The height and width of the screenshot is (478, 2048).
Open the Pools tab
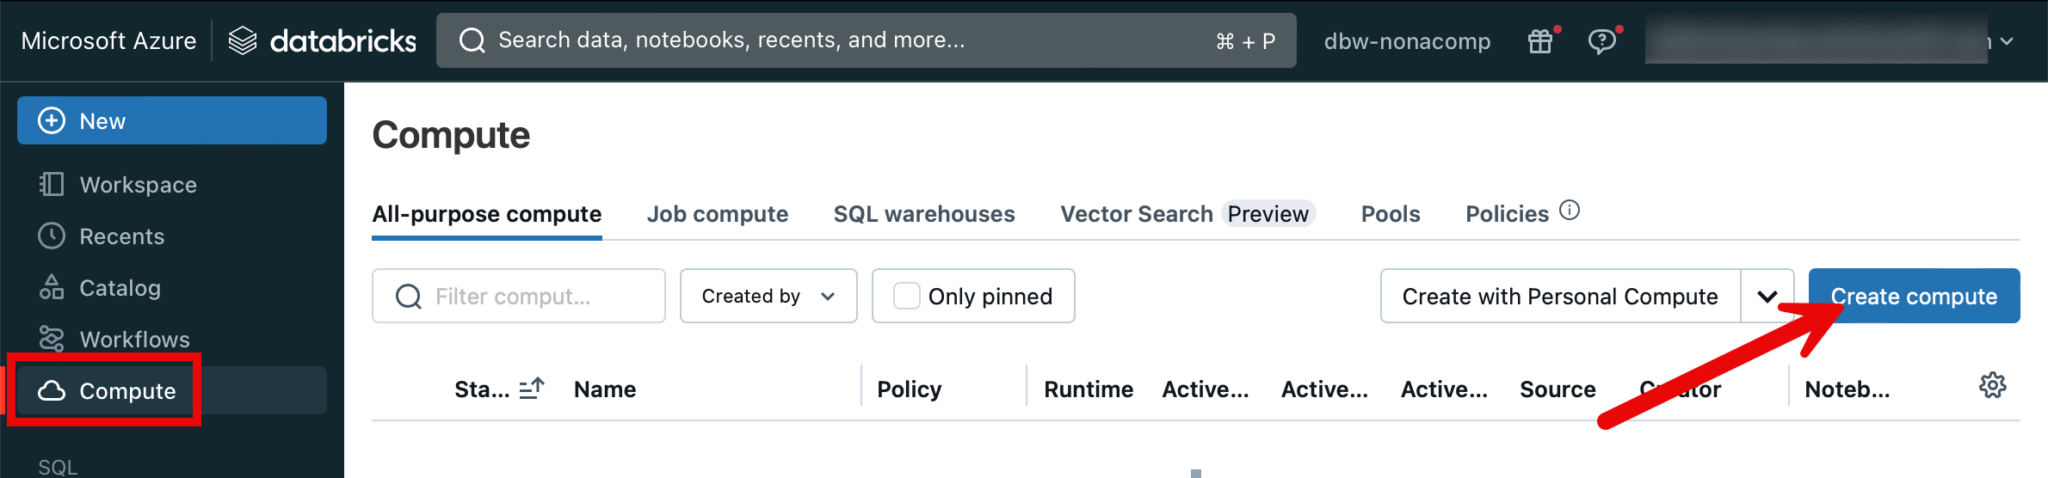tap(1390, 214)
